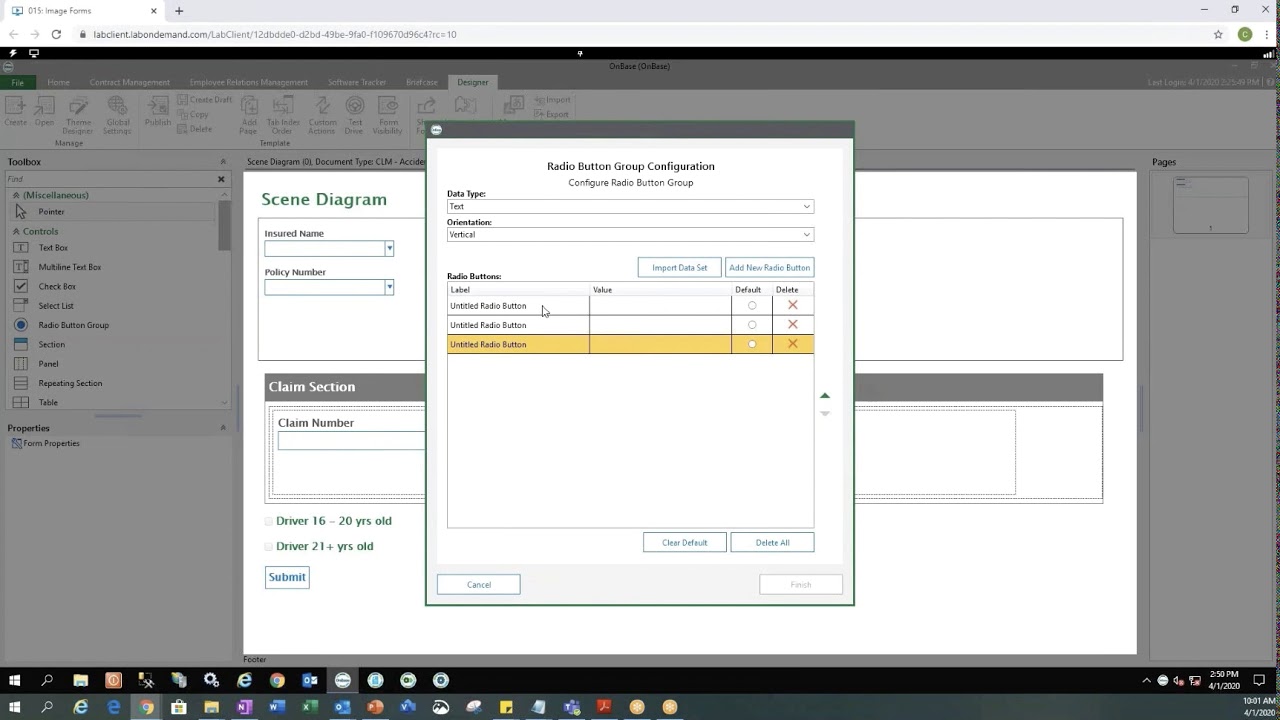1280x720 pixels.
Task: Select the Pointer tool in Toolbox
Action: [51, 212]
